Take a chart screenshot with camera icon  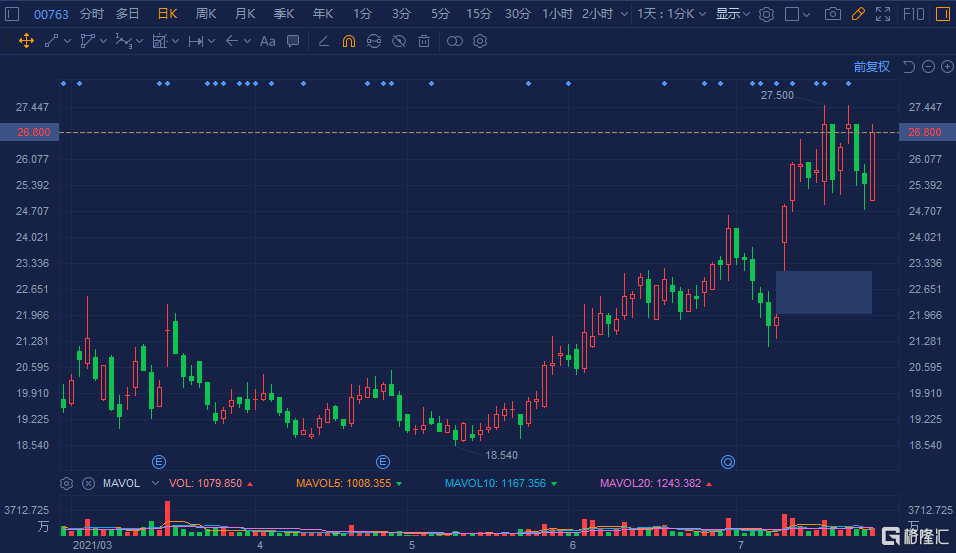point(833,14)
